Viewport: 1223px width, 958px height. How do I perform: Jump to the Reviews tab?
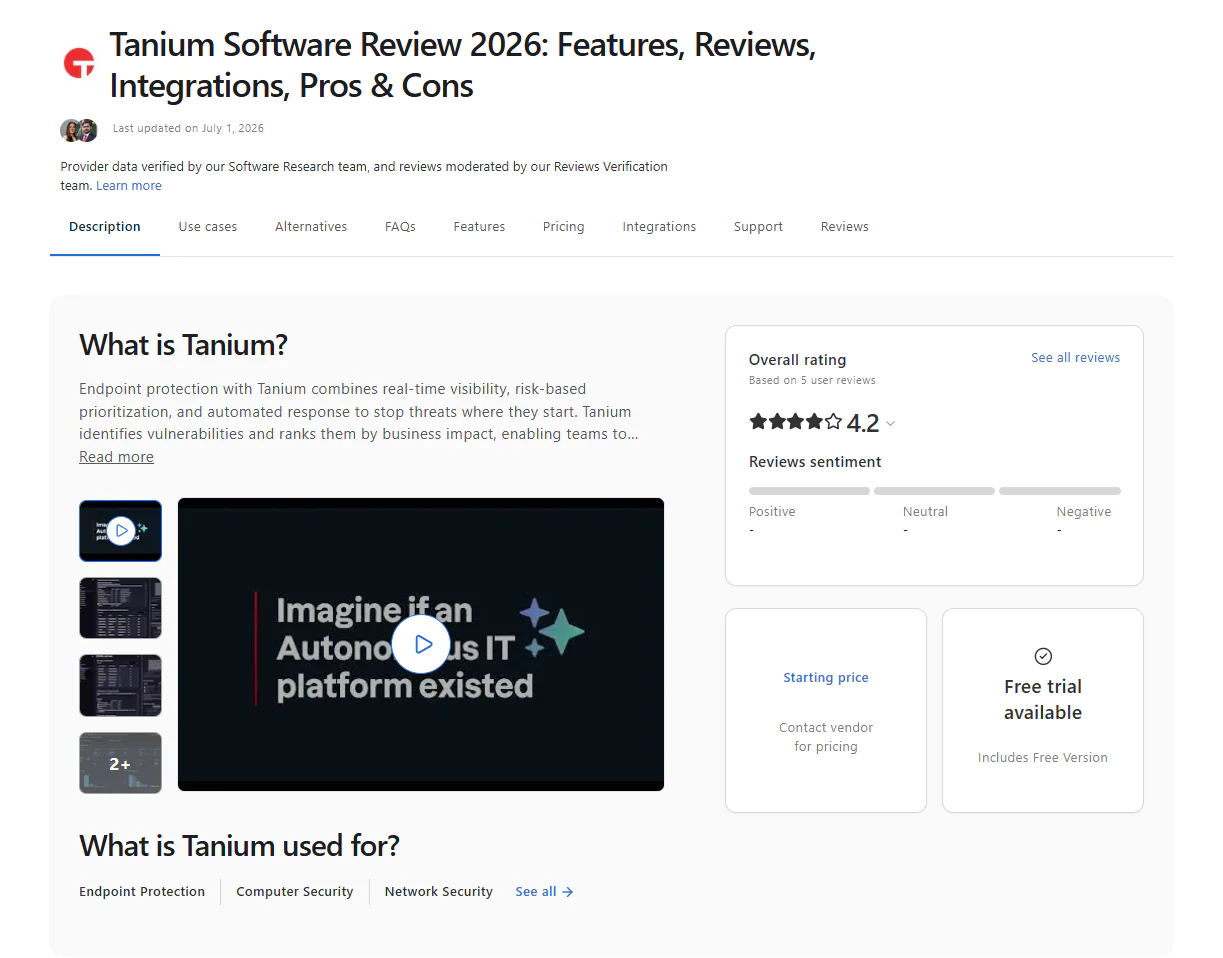pos(845,227)
